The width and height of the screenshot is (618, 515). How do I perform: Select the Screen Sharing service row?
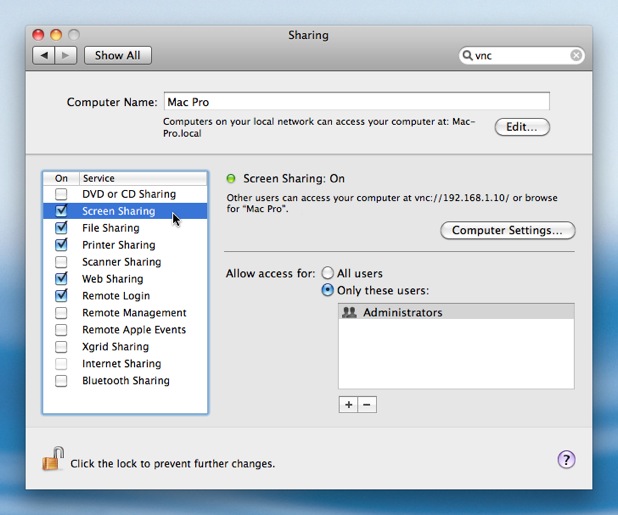125,211
